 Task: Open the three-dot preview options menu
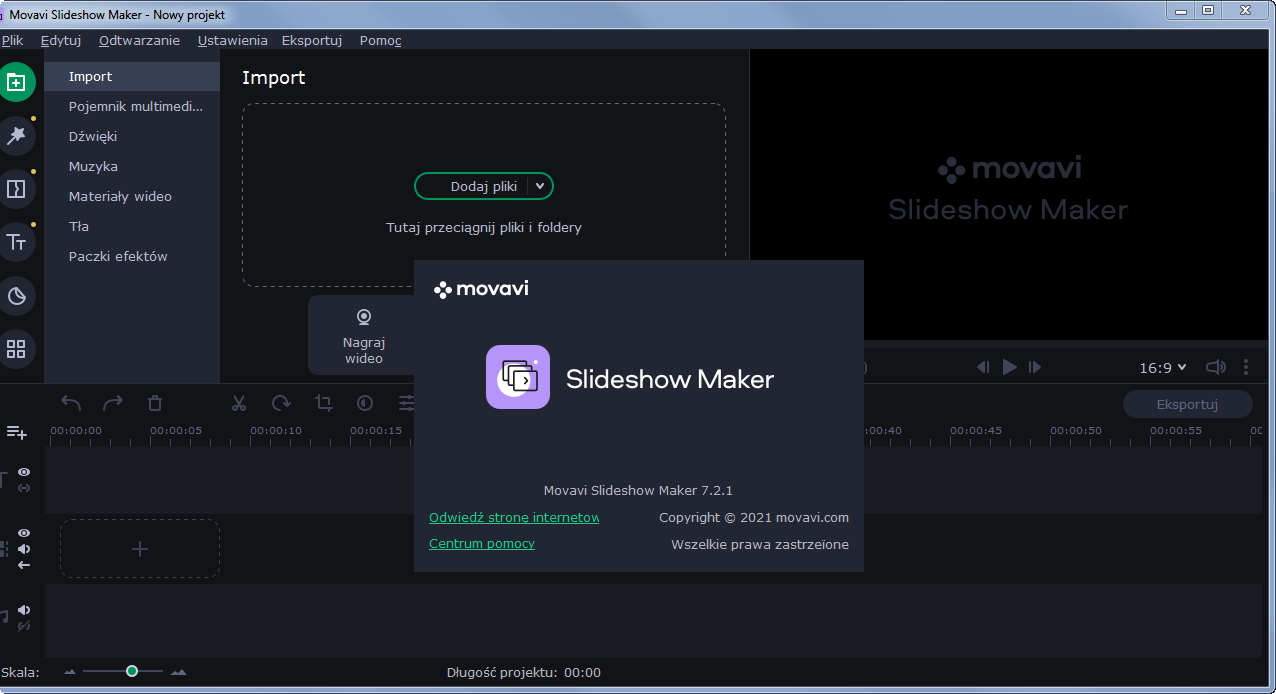pyautogui.click(x=1246, y=367)
